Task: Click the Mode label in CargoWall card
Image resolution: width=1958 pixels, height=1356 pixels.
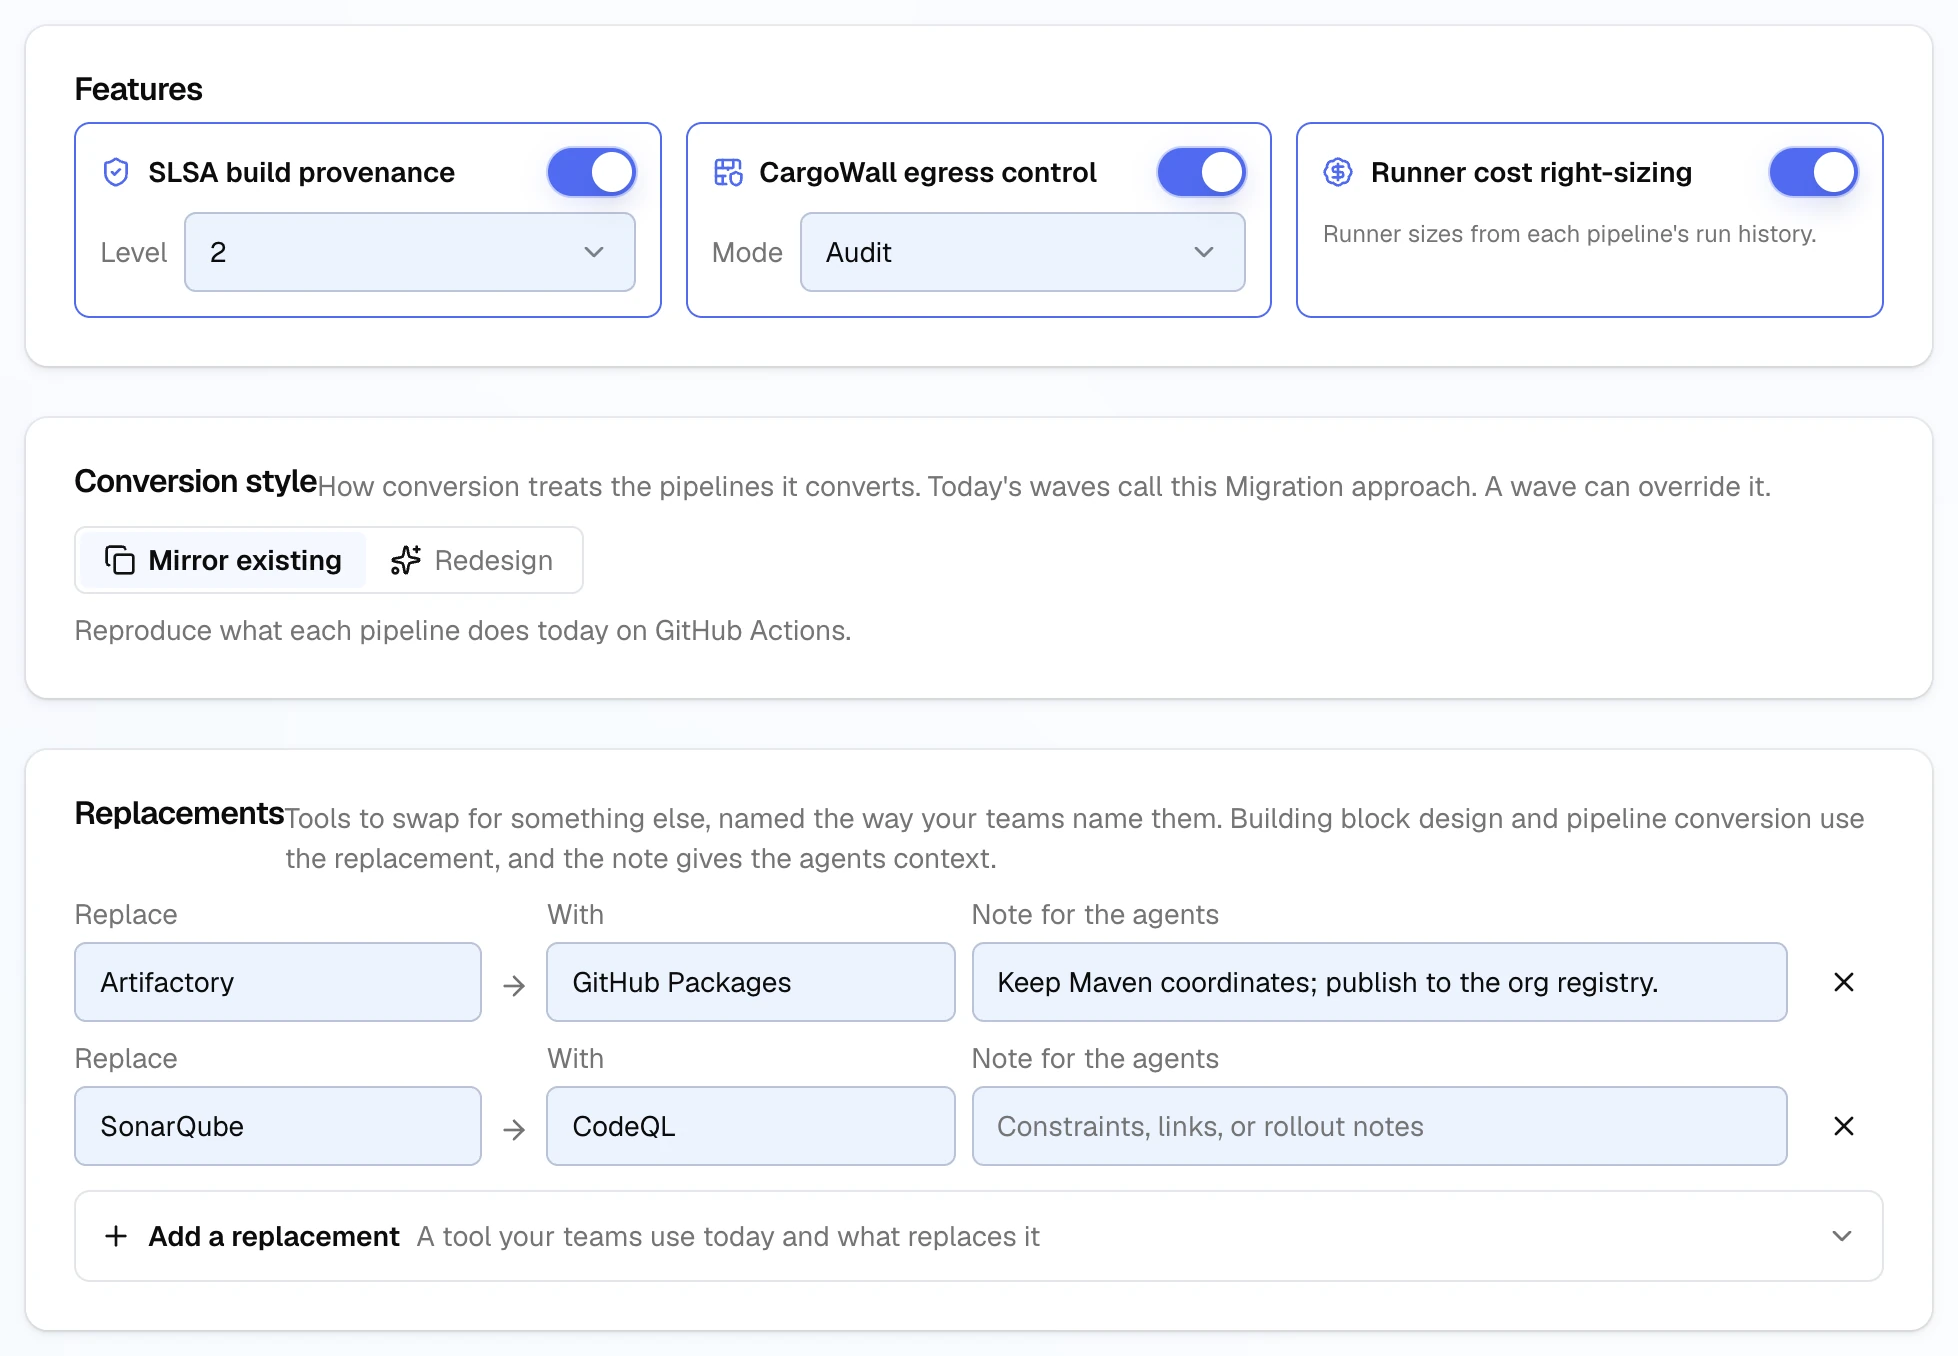Action: pyautogui.click(x=747, y=252)
